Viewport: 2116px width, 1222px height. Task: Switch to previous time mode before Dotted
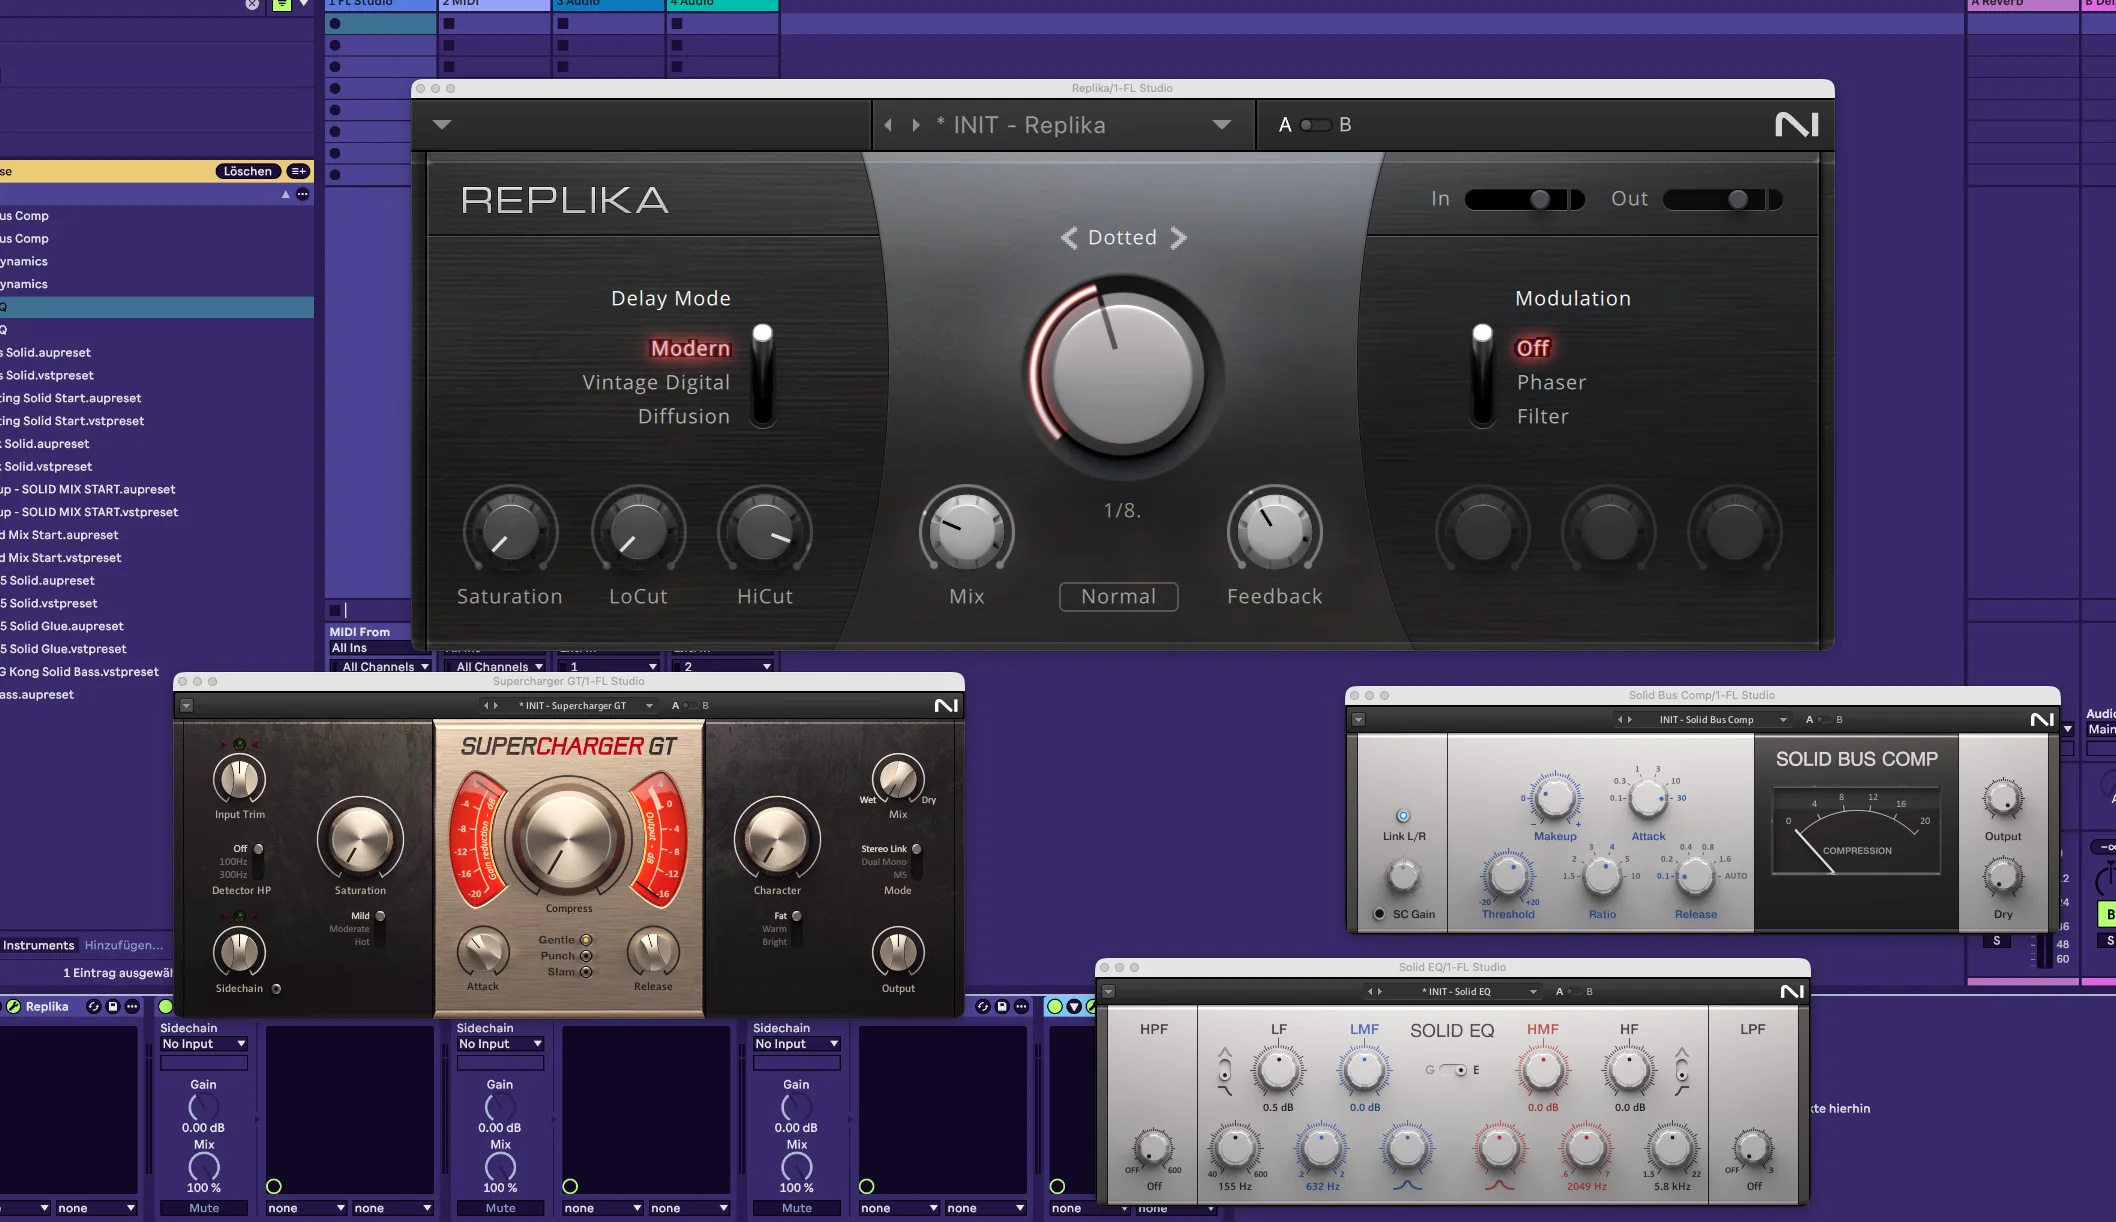click(x=1069, y=238)
